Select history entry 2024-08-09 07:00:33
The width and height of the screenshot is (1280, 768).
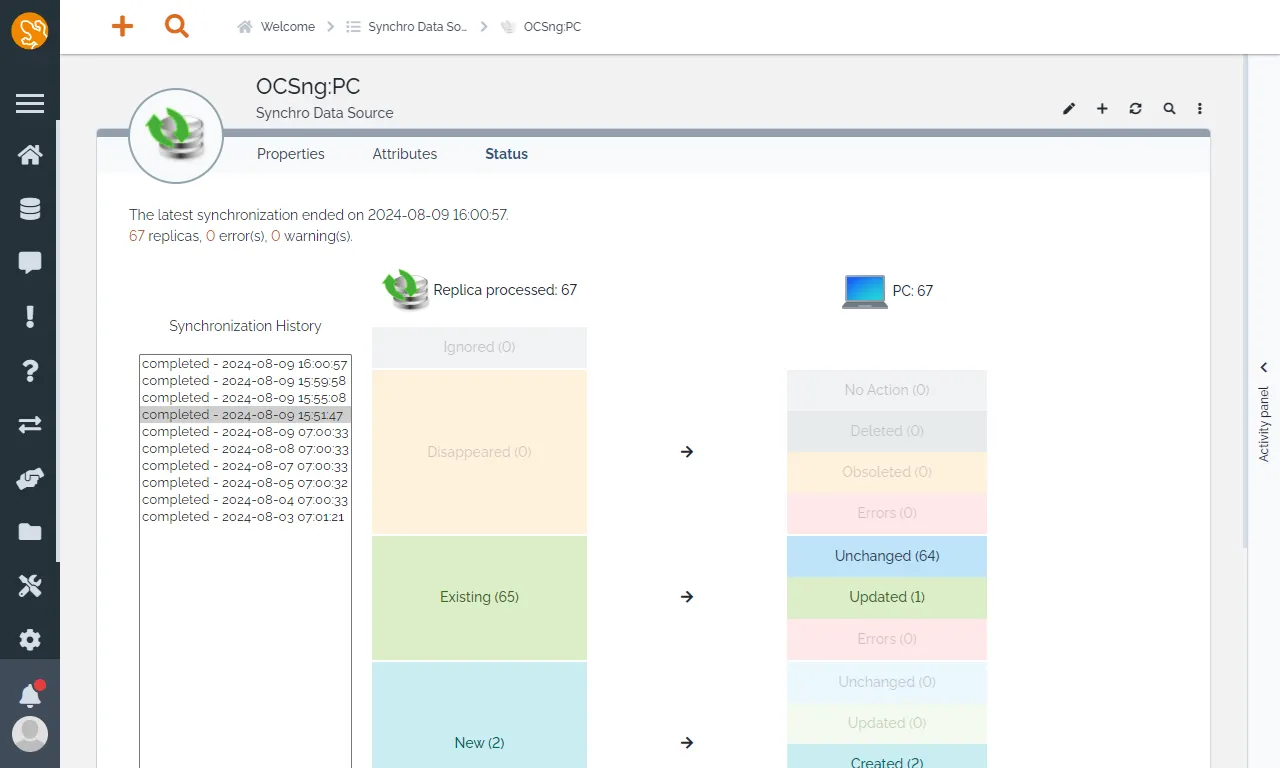click(x=245, y=432)
